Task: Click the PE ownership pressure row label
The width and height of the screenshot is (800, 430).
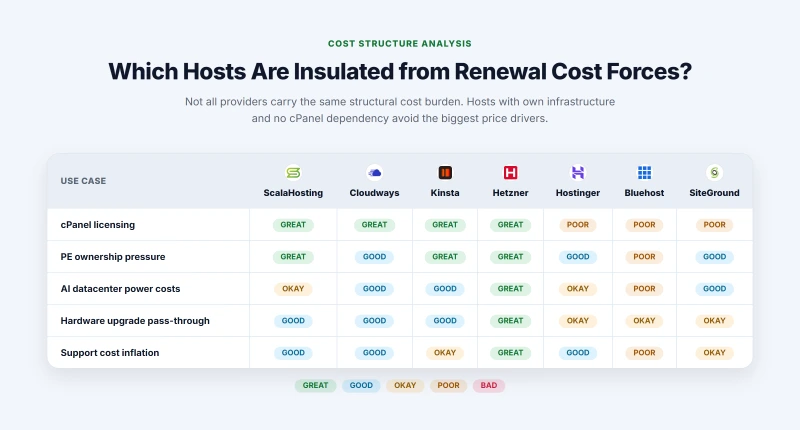Action: tap(113, 257)
